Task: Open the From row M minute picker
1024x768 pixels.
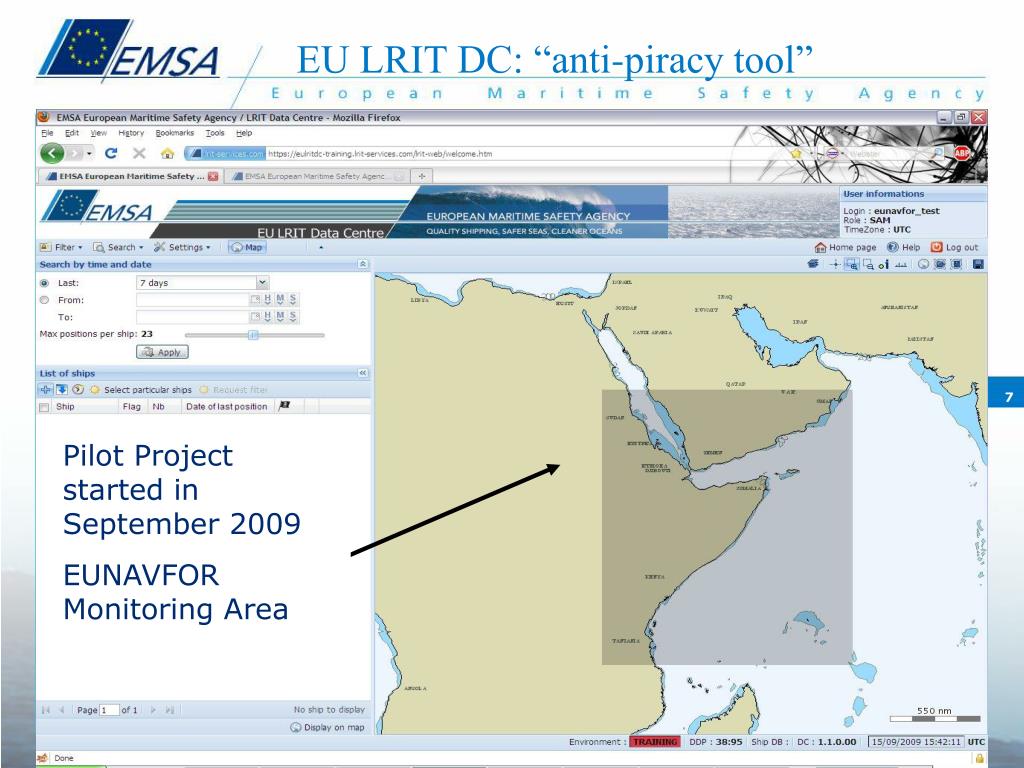Action: [280, 299]
